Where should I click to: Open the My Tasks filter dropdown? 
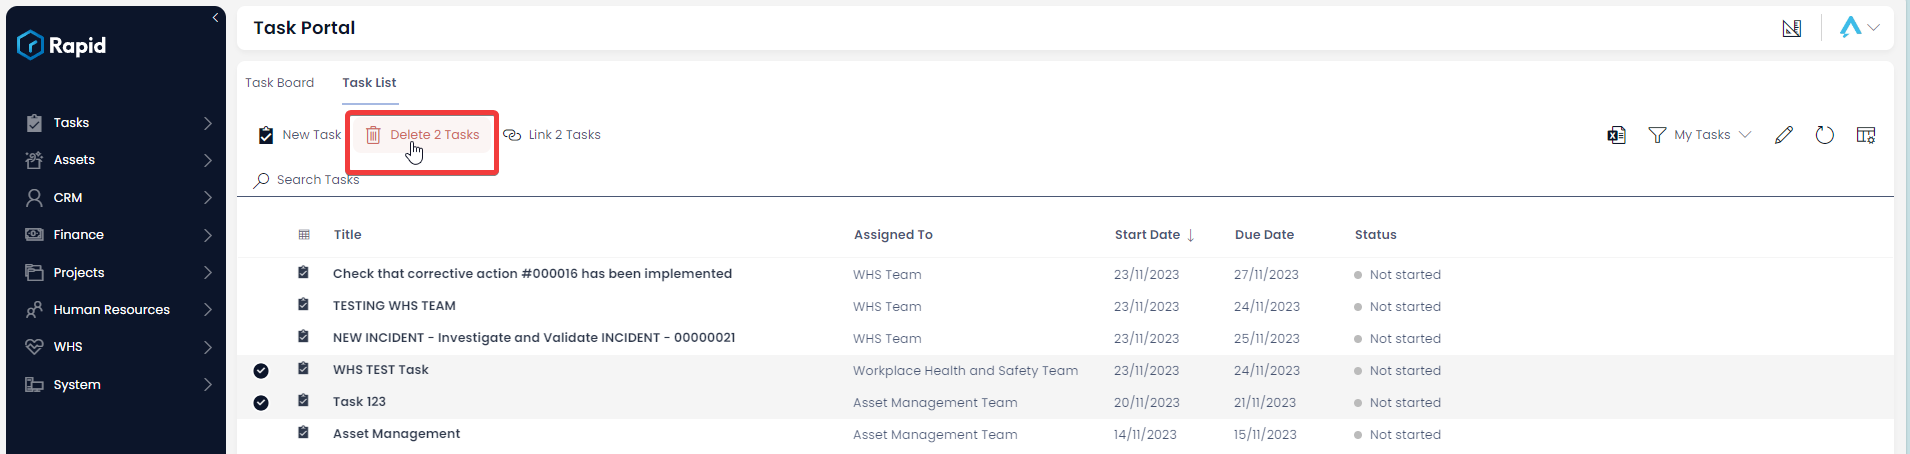(x=1699, y=135)
